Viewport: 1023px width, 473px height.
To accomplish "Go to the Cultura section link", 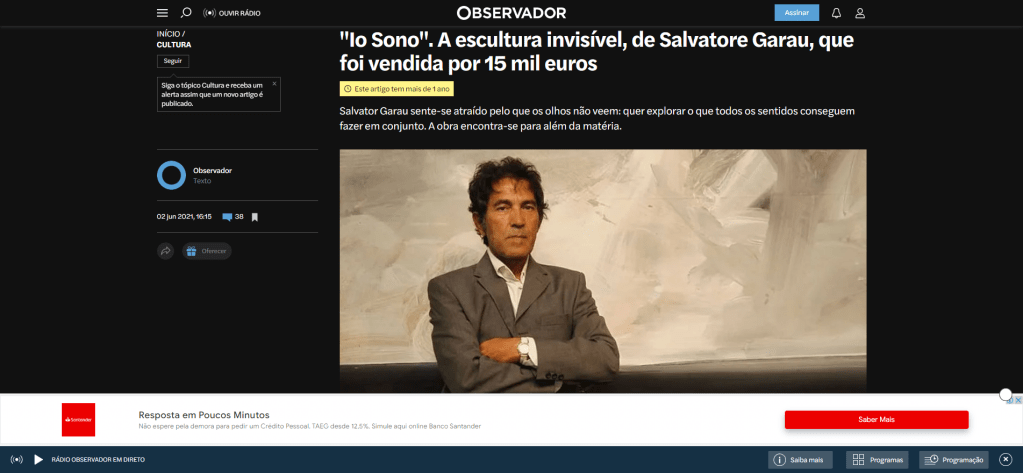I will tap(174, 45).
